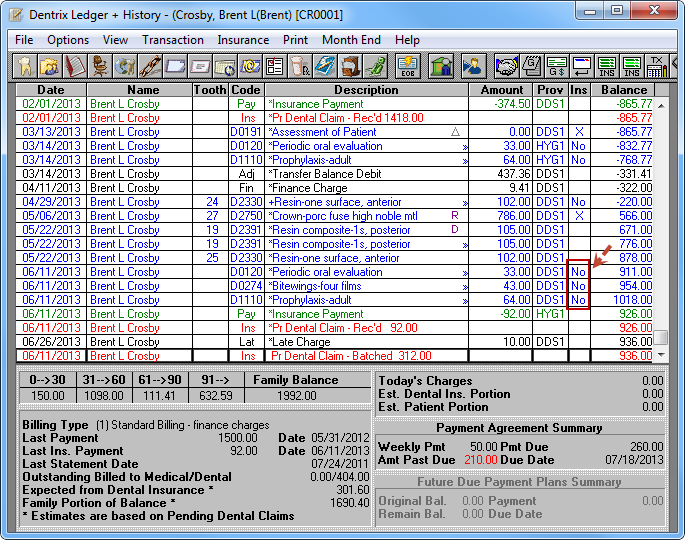Open the File menu
Screen dimensions: 685x540
(x=24, y=40)
